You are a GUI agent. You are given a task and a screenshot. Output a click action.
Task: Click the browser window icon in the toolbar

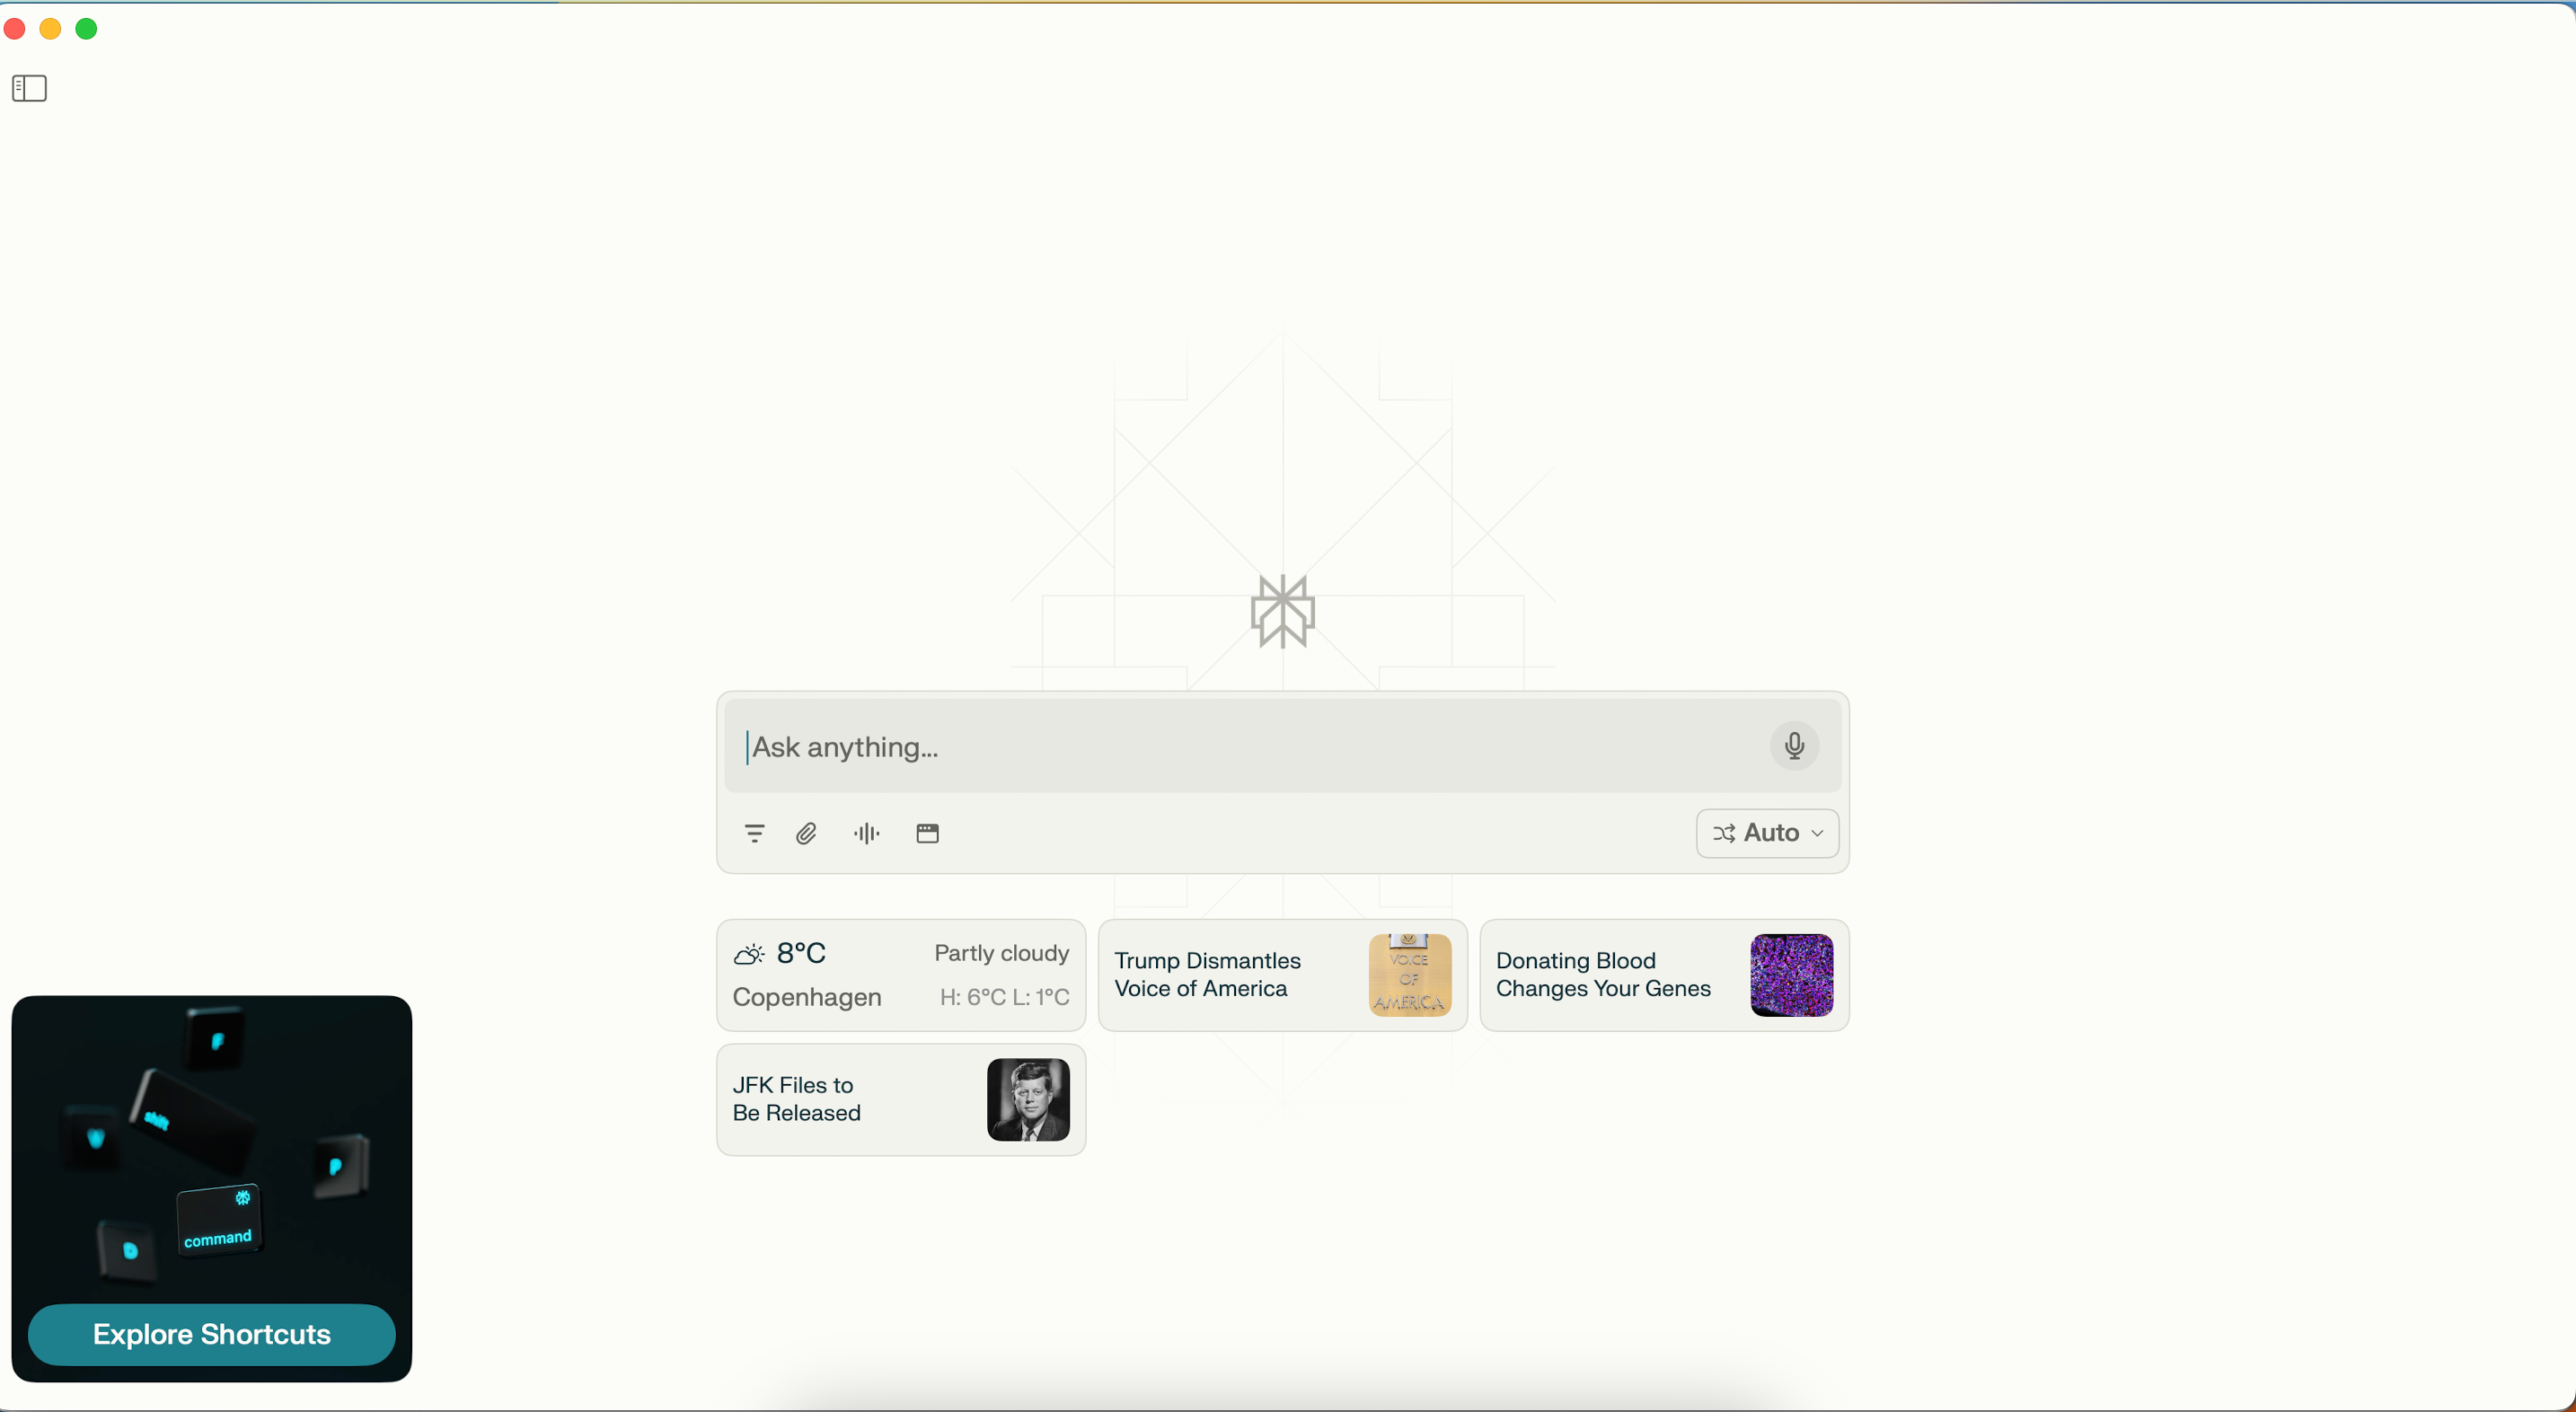(928, 833)
